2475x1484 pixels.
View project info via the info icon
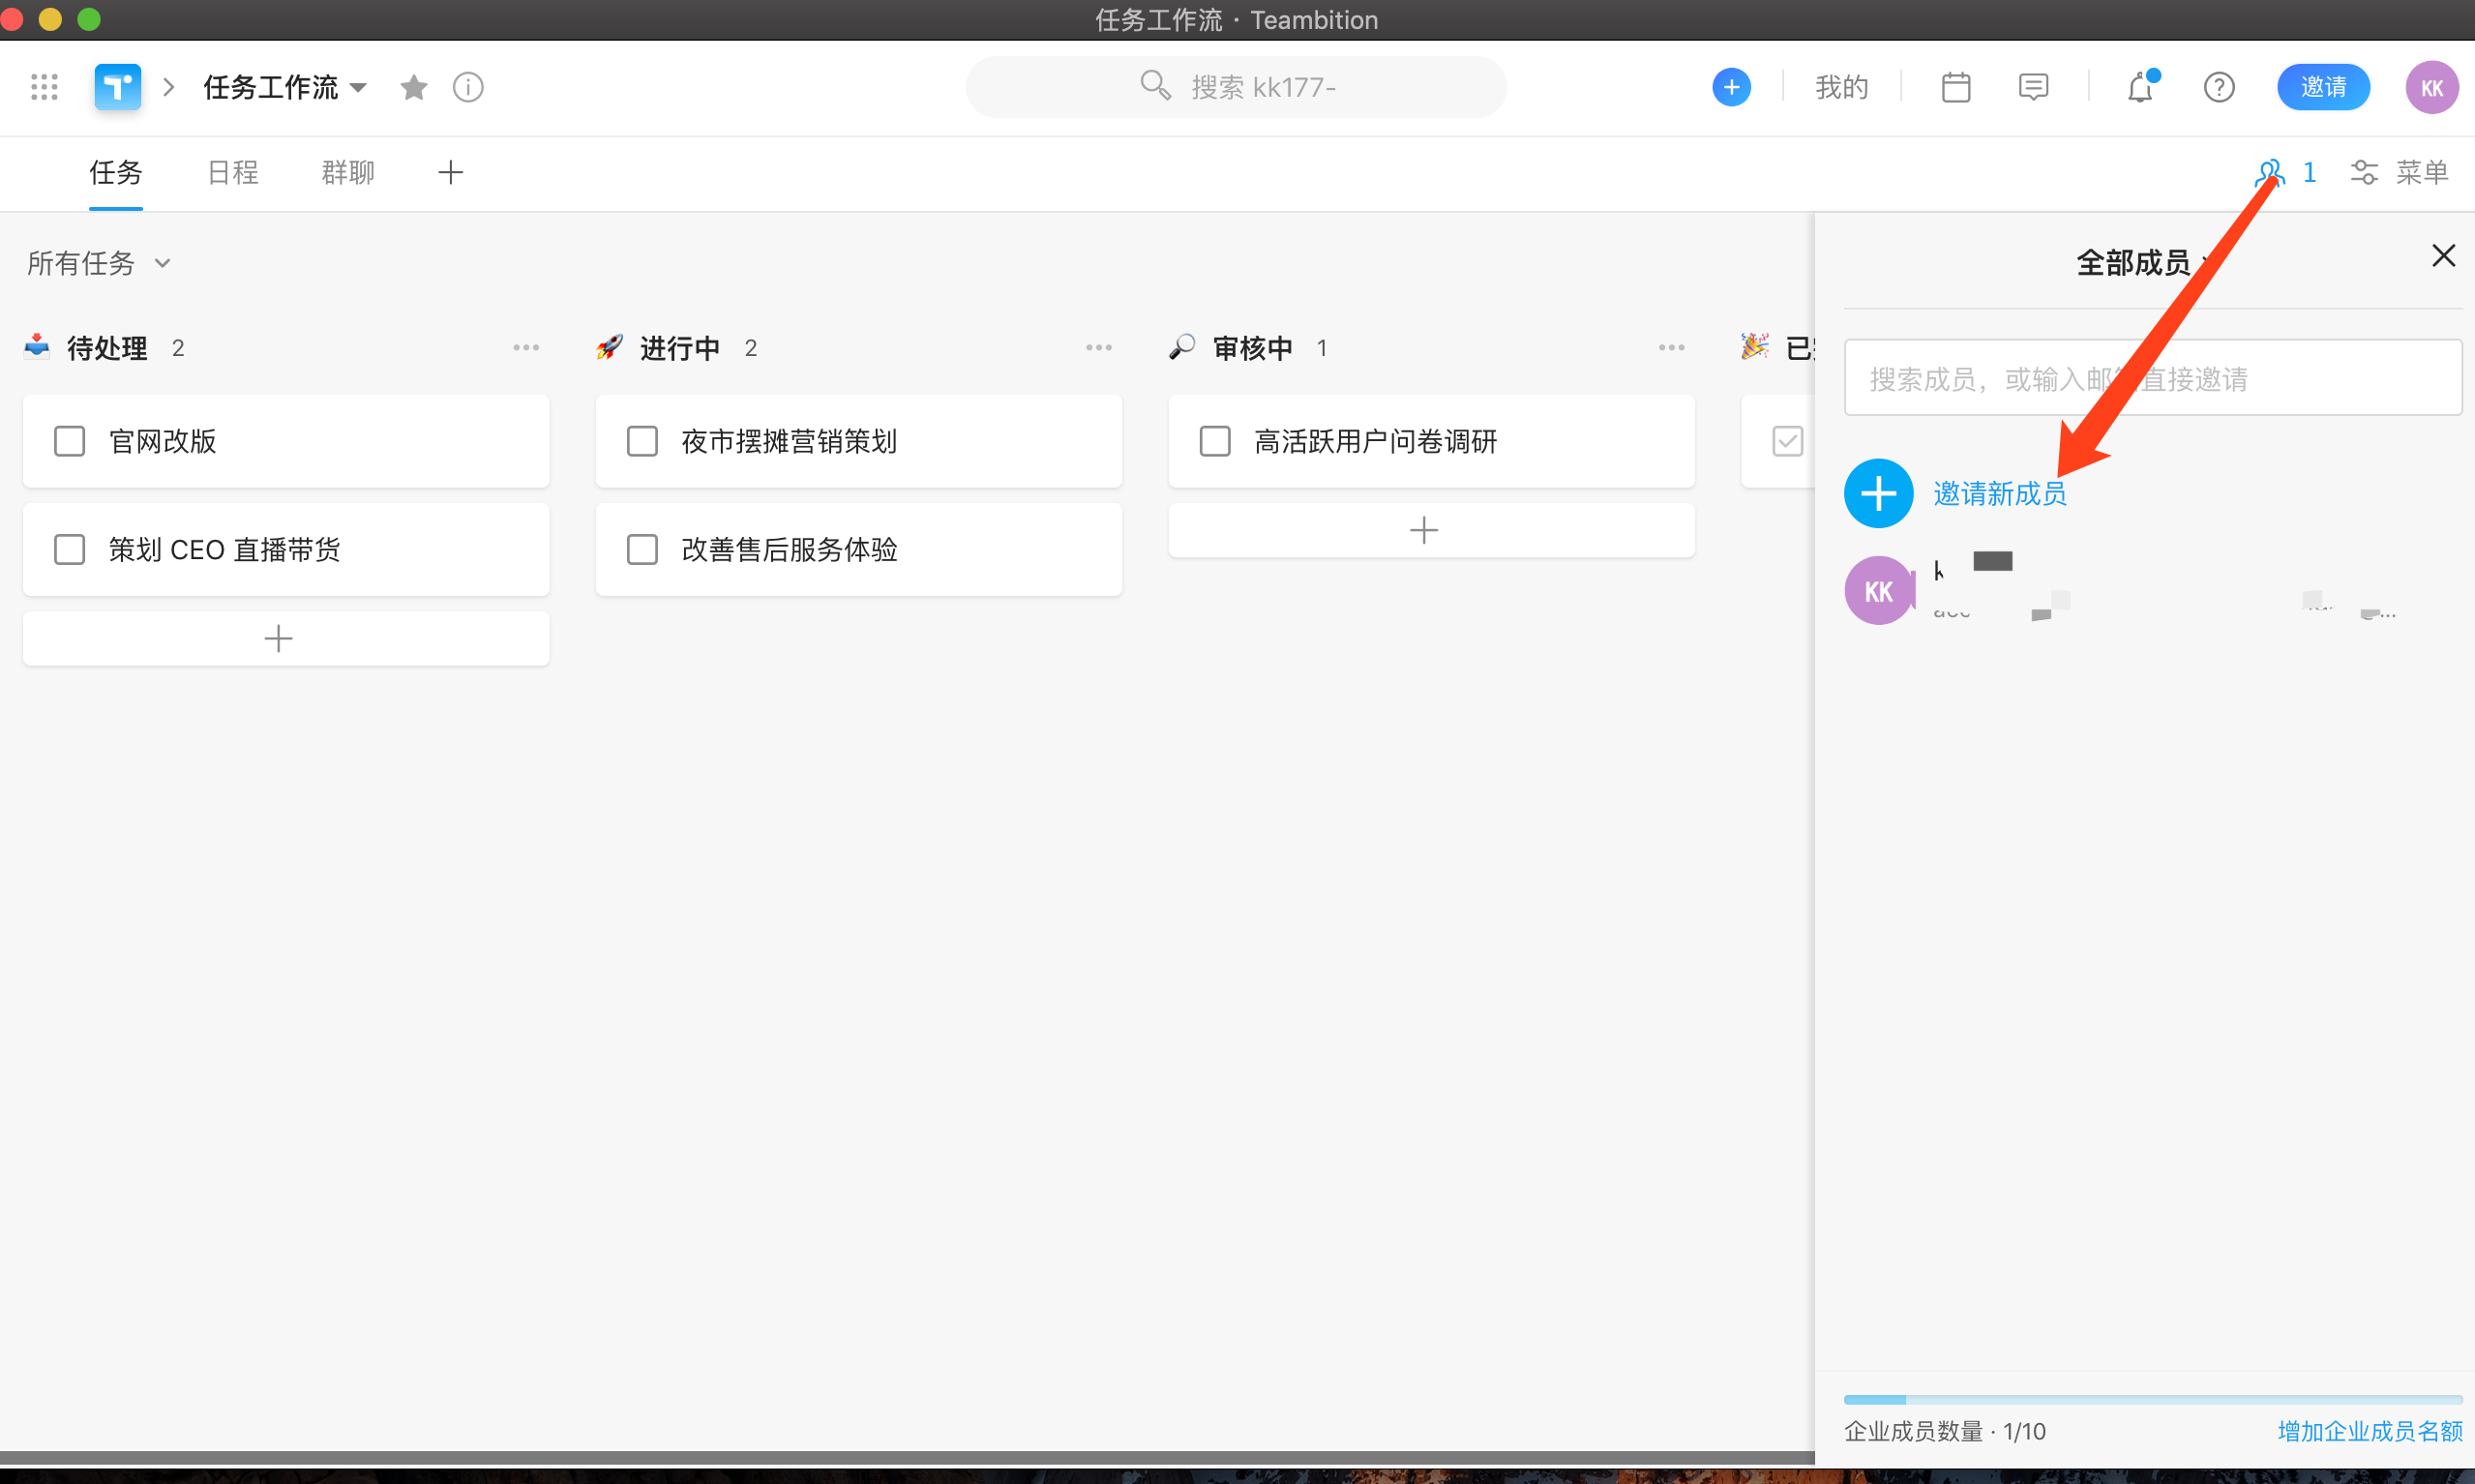(x=467, y=87)
